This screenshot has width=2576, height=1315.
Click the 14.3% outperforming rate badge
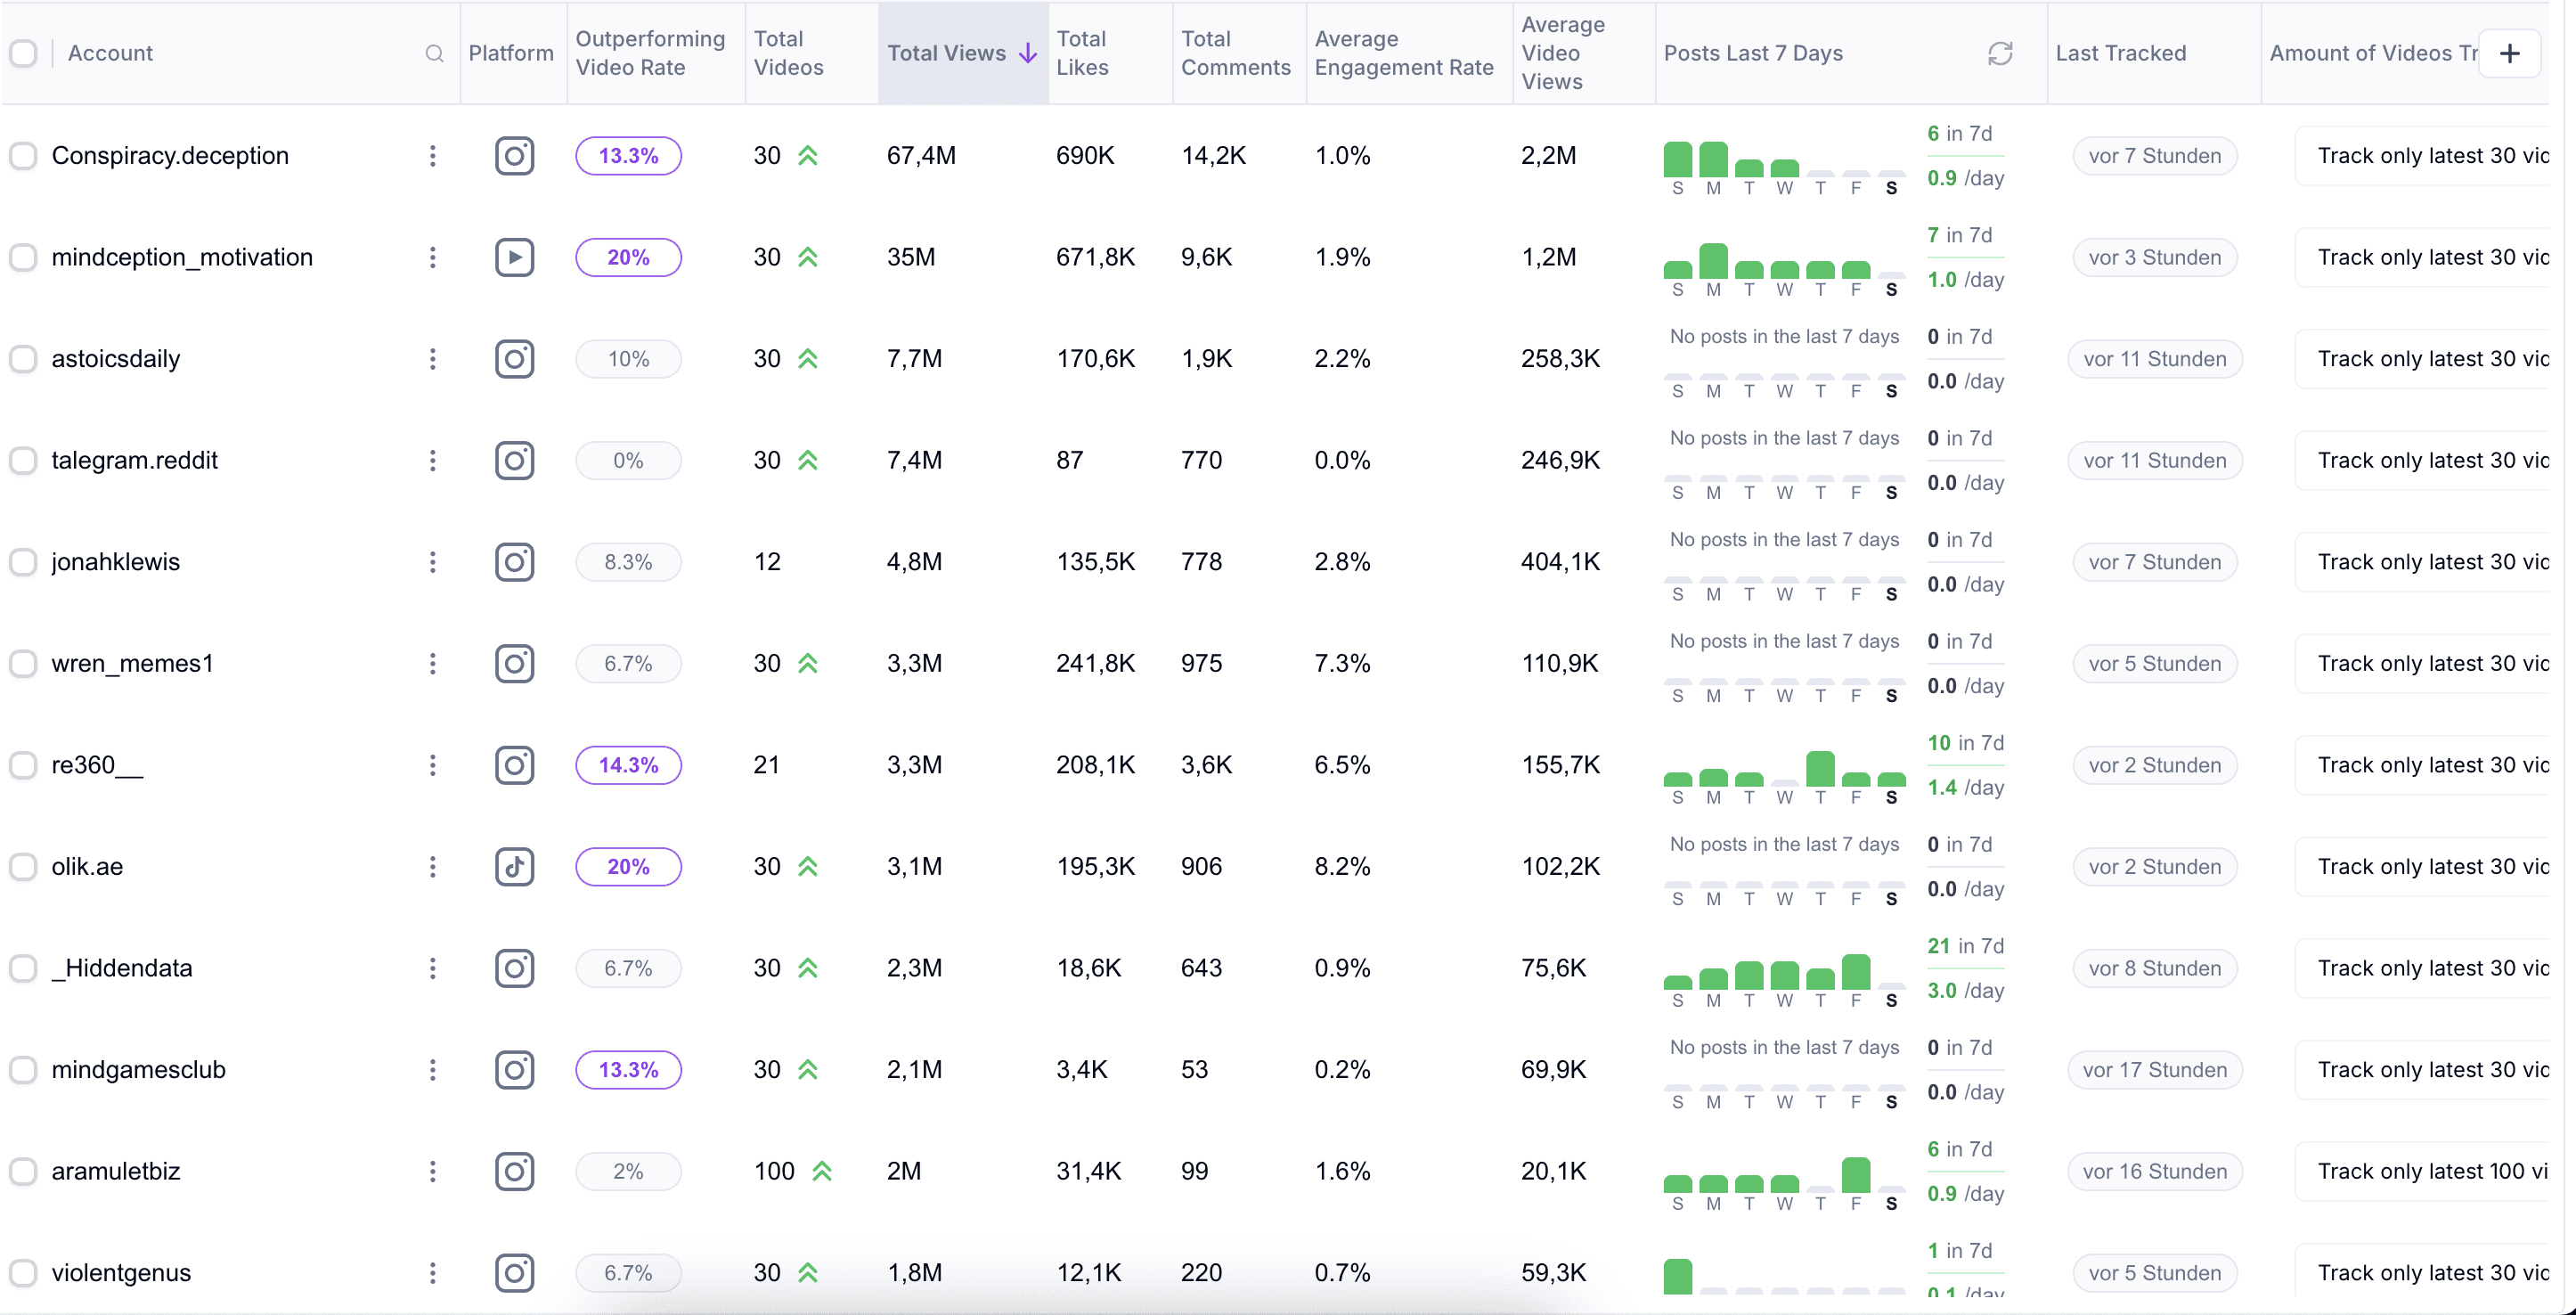628,765
